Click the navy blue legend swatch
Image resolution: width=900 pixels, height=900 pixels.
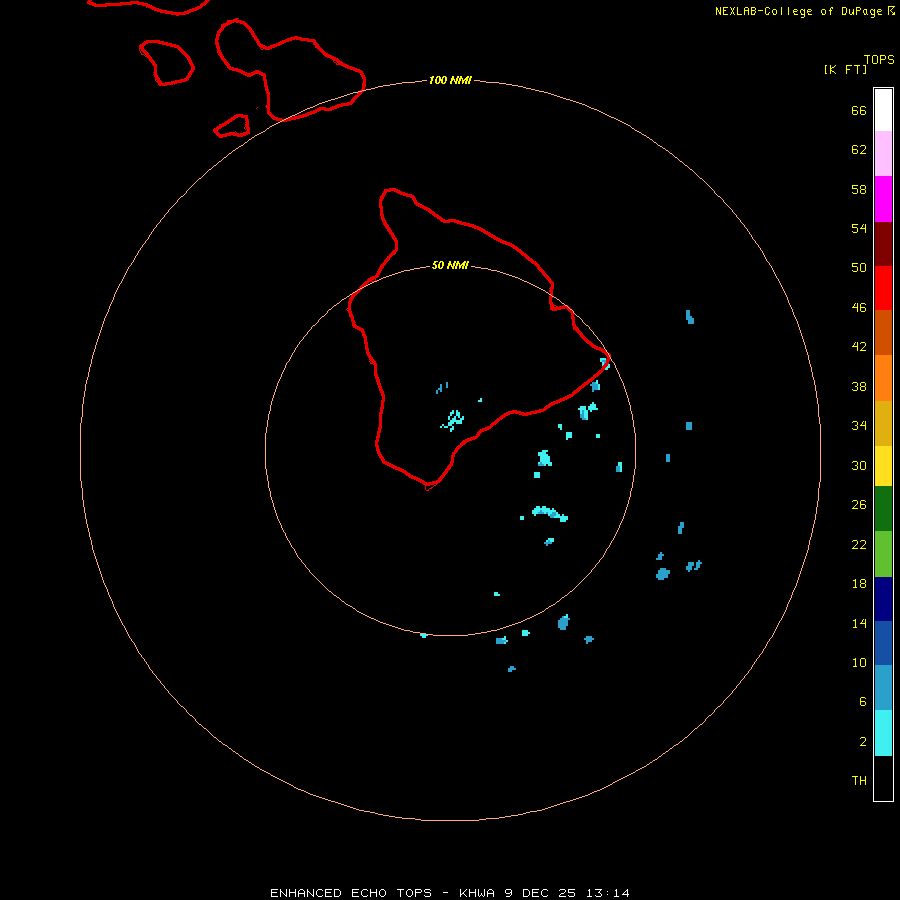click(x=883, y=599)
